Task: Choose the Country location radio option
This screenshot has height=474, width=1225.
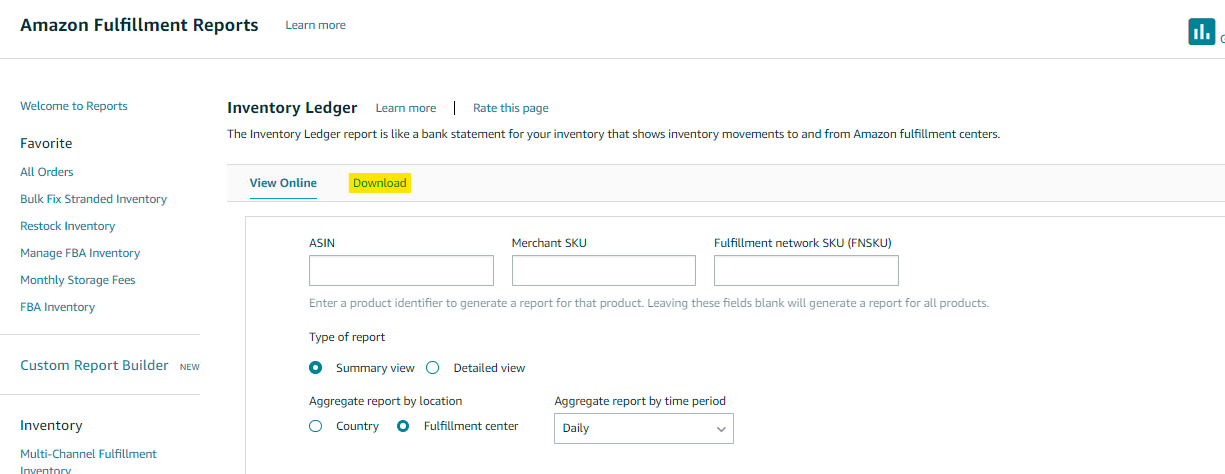Action: [x=316, y=426]
